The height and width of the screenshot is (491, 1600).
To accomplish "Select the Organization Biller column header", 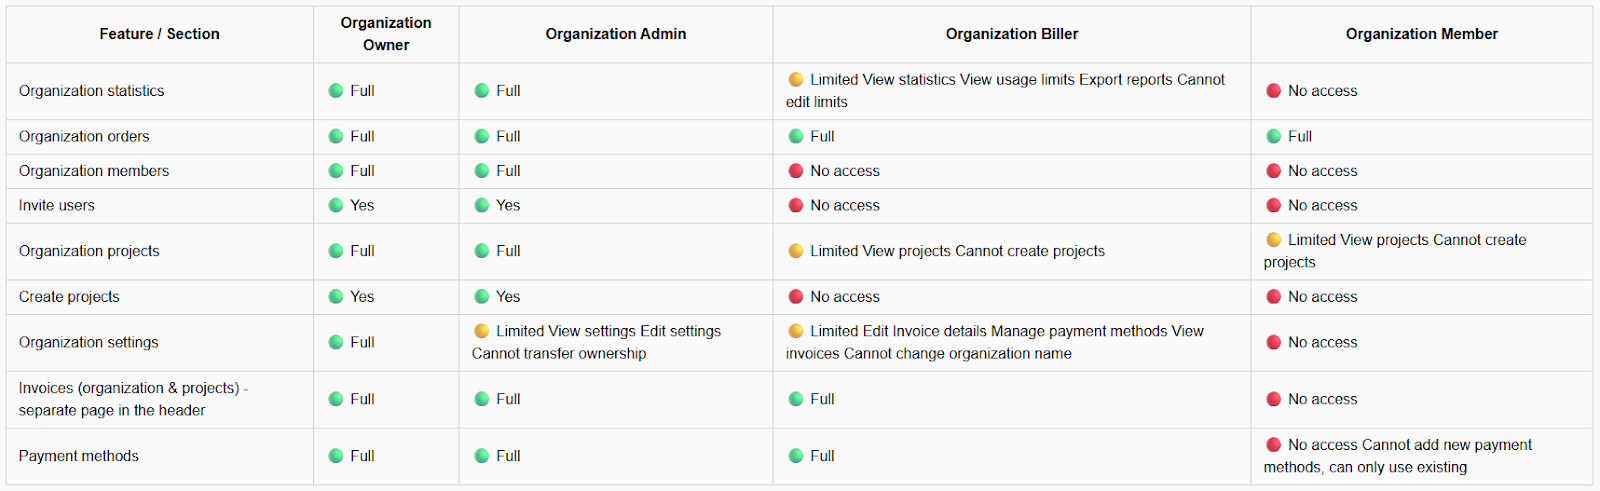I will click(x=1011, y=34).
